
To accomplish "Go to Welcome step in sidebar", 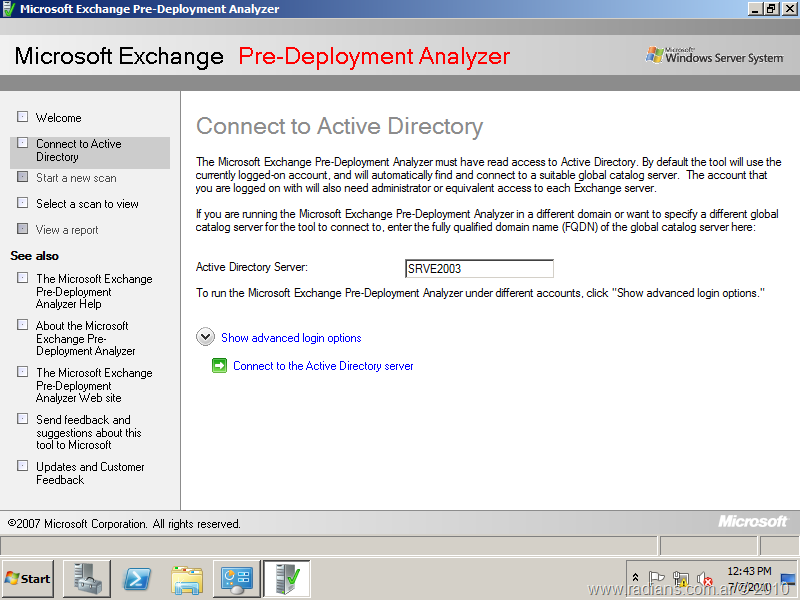I will (x=58, y=118).
